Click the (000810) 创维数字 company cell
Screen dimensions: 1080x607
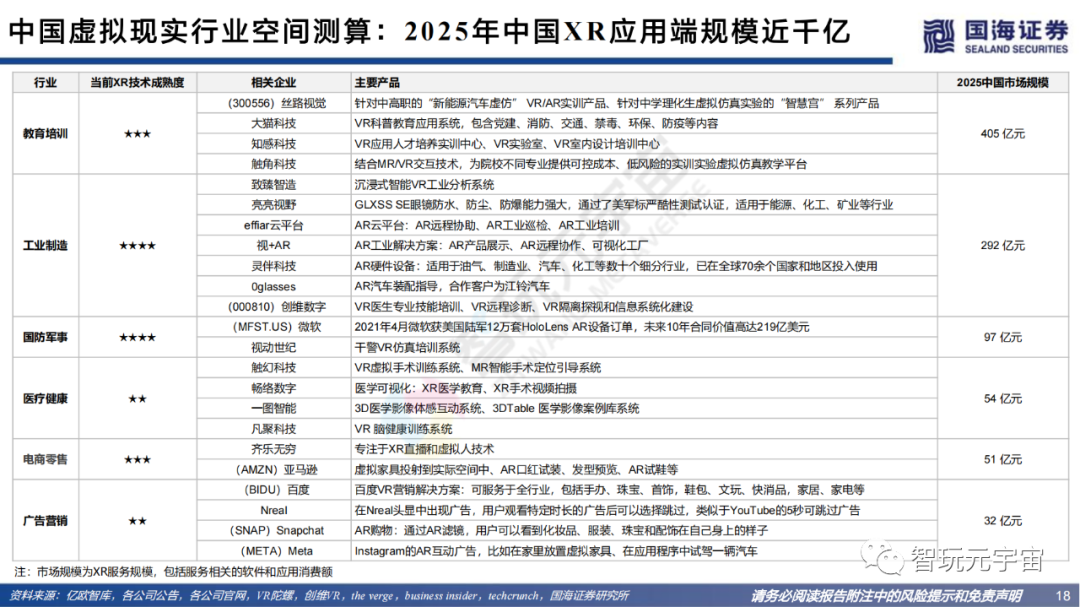273,307
